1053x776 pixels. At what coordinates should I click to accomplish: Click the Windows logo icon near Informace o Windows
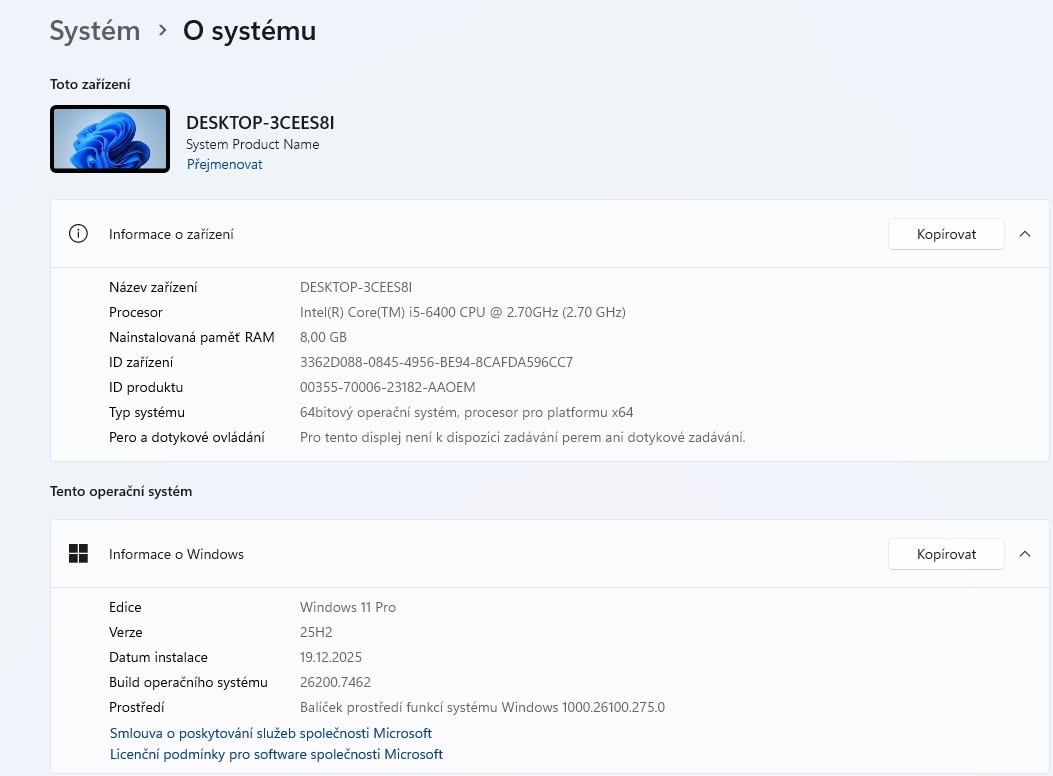point(78,553)
